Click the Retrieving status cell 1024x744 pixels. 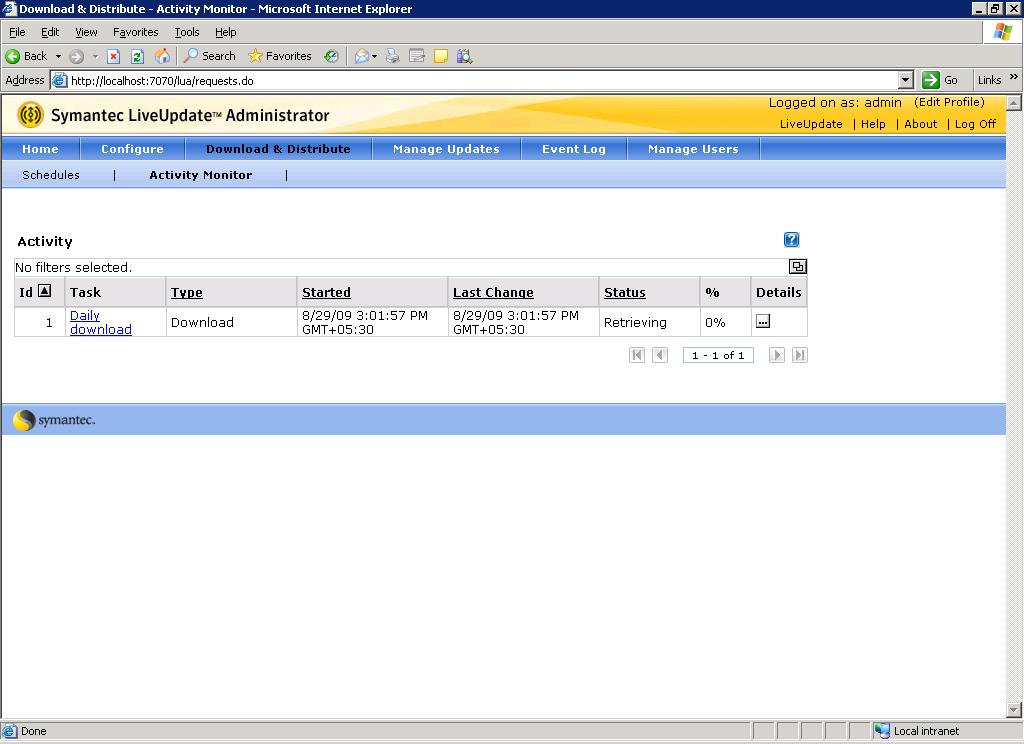(649, 322)
